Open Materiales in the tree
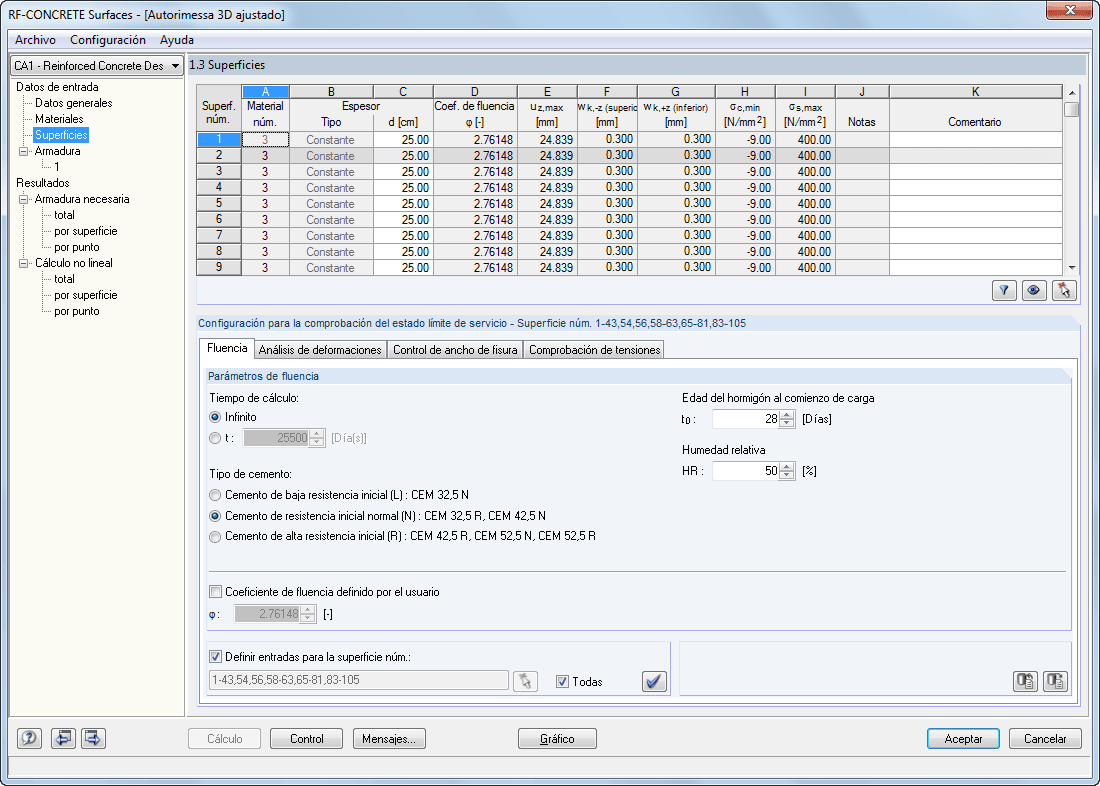 (59, 119)
